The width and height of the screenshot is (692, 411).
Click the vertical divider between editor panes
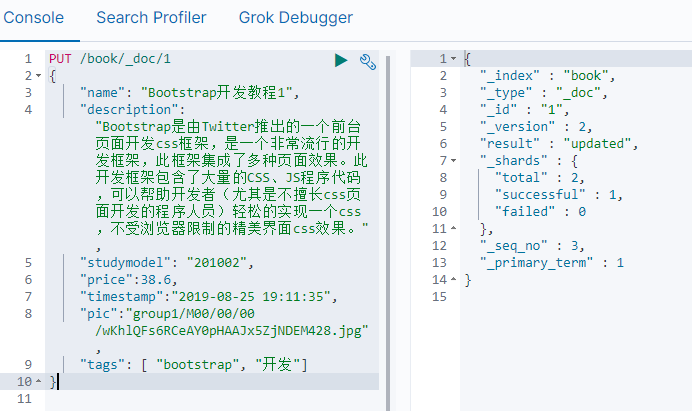click(x=388, y=233)
